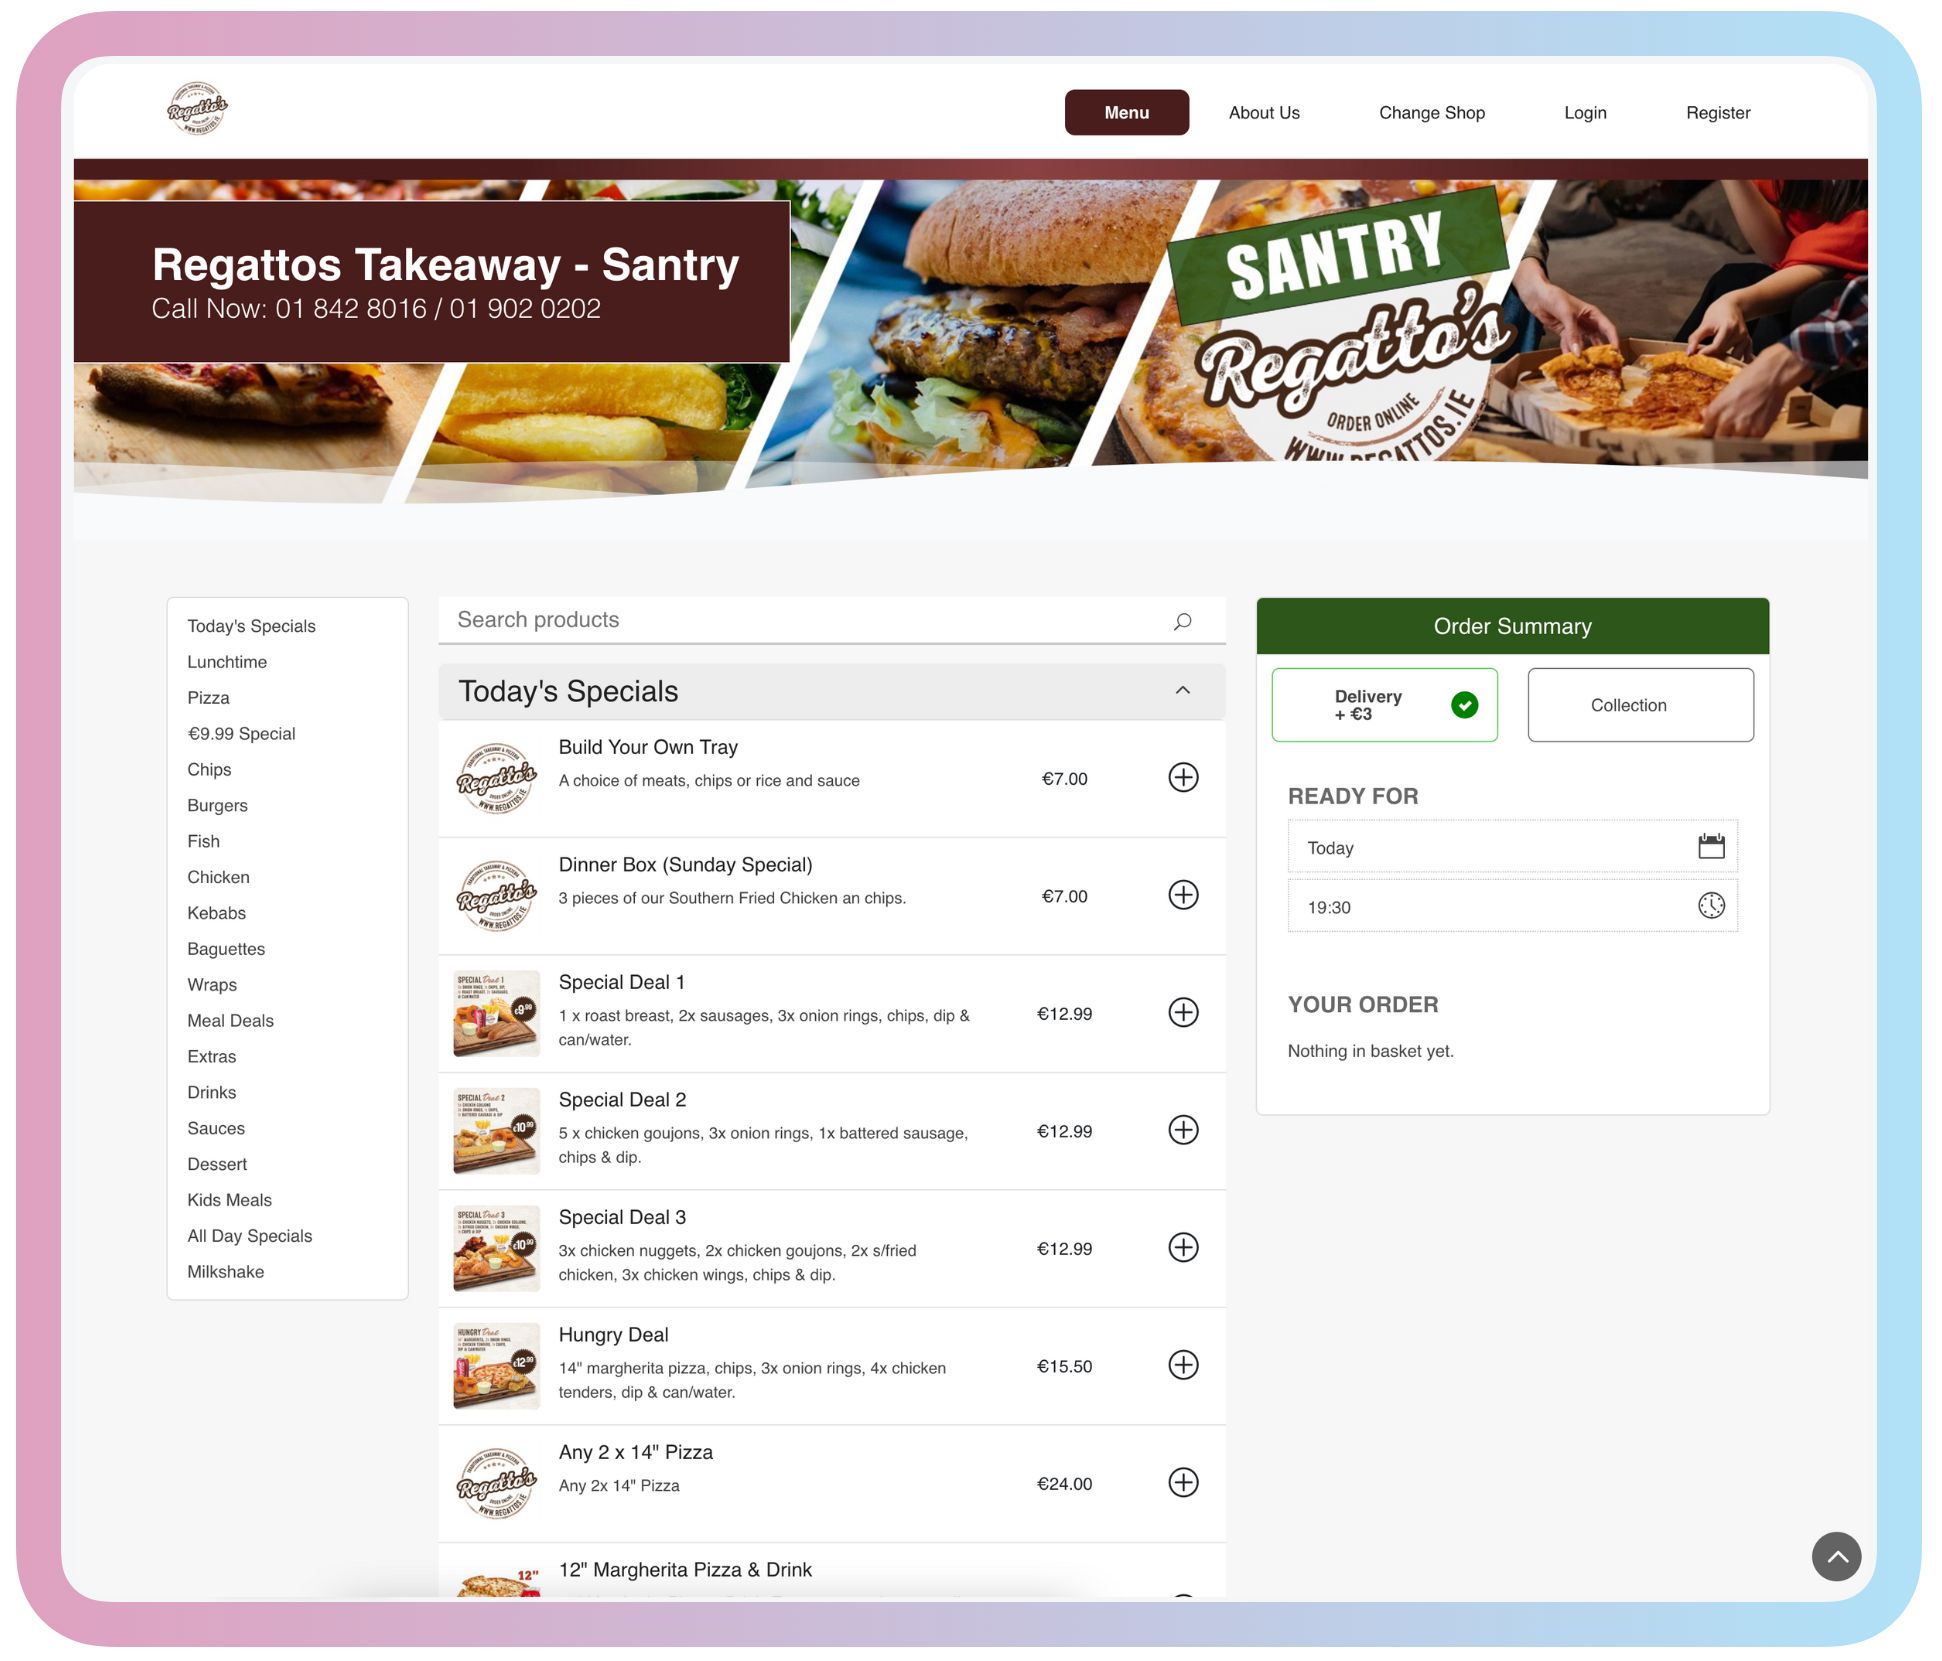
Task: Select the Delivery toggle option
Action: (x=1389, y=705)
